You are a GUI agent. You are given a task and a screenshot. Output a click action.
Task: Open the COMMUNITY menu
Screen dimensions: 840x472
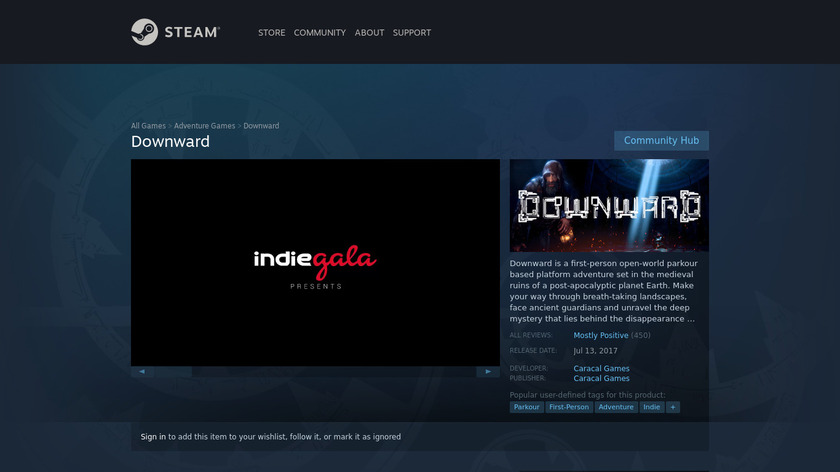pyautogui.click(x=320, y=33)
